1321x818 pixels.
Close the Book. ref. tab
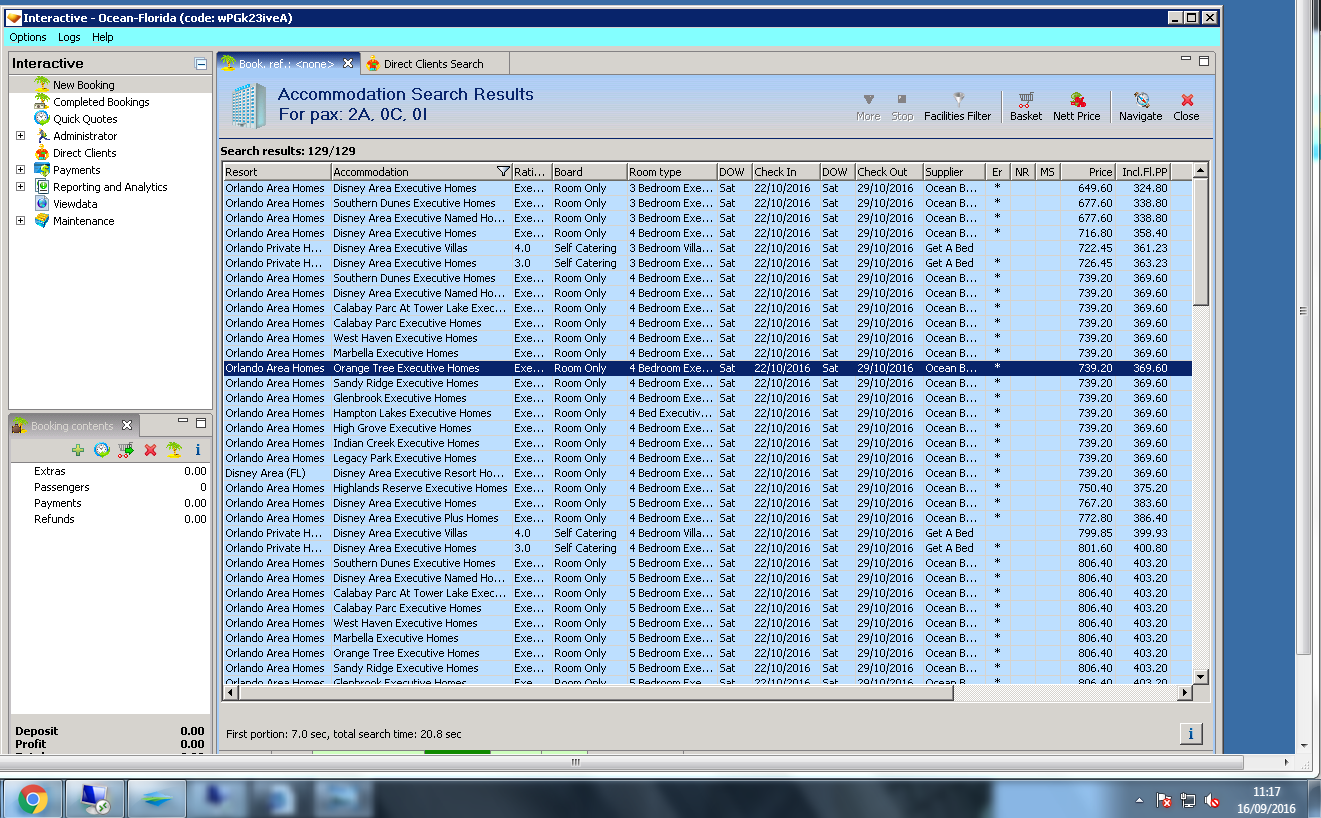point(348,63)
